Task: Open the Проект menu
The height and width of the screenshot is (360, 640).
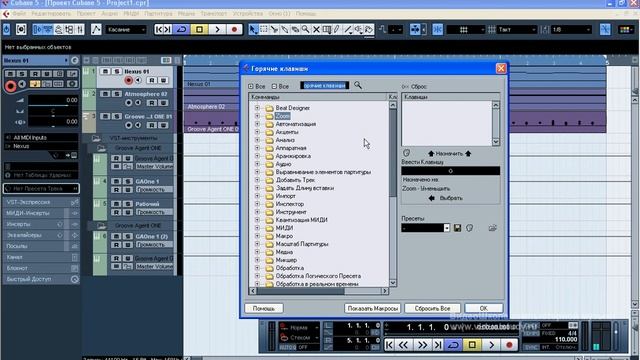Action: coord(86,13)
